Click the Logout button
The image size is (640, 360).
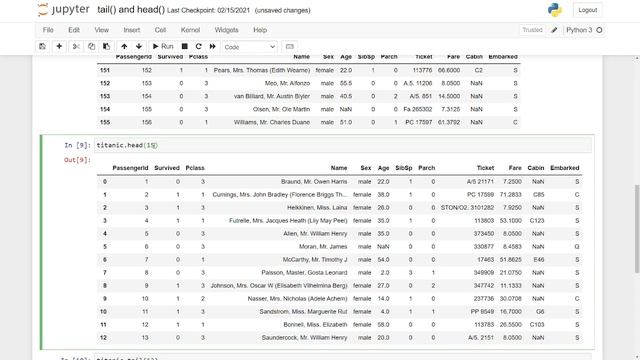pos(588,10)
